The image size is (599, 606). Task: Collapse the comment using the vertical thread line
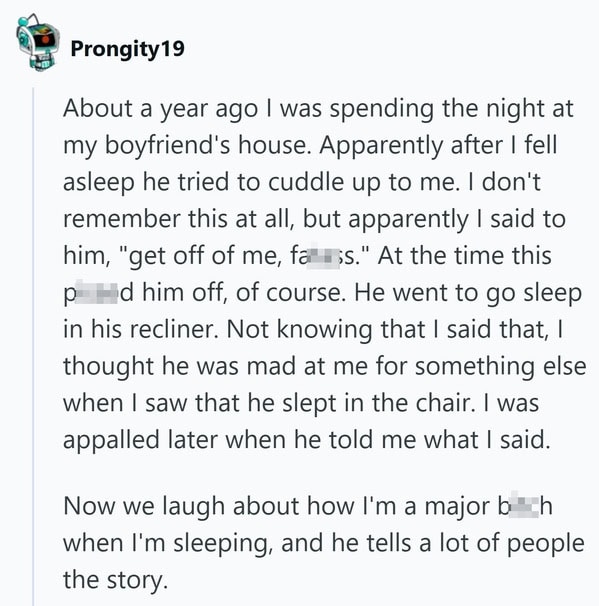[x=33, y=346]
